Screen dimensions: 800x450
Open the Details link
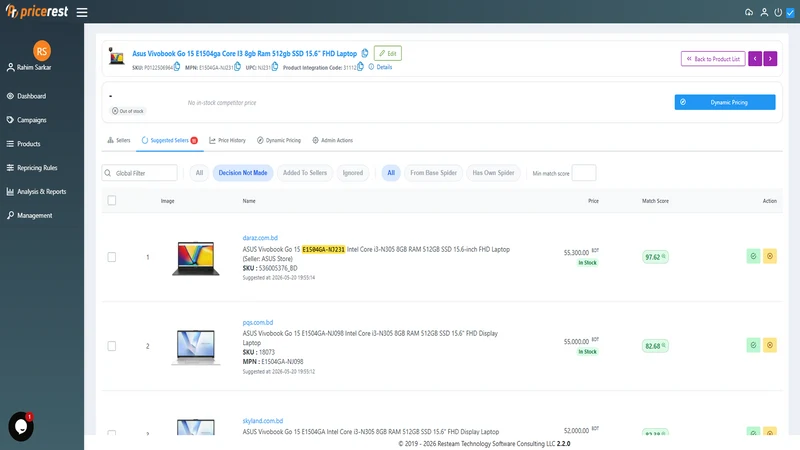coord(381,67)
